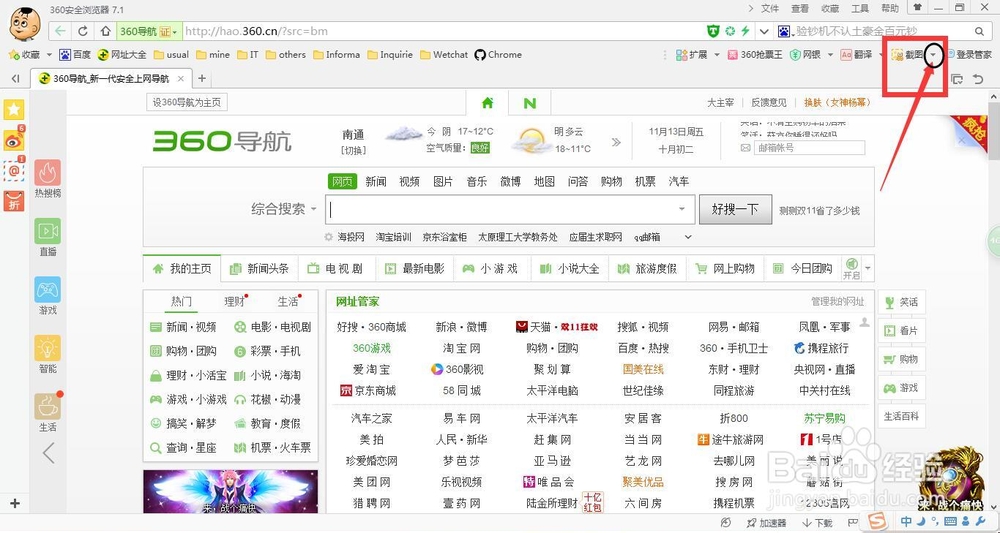Screen dimensions: 1000x533
Task: Click the plus icon at sidebar bottom
Action: (15, 503)
